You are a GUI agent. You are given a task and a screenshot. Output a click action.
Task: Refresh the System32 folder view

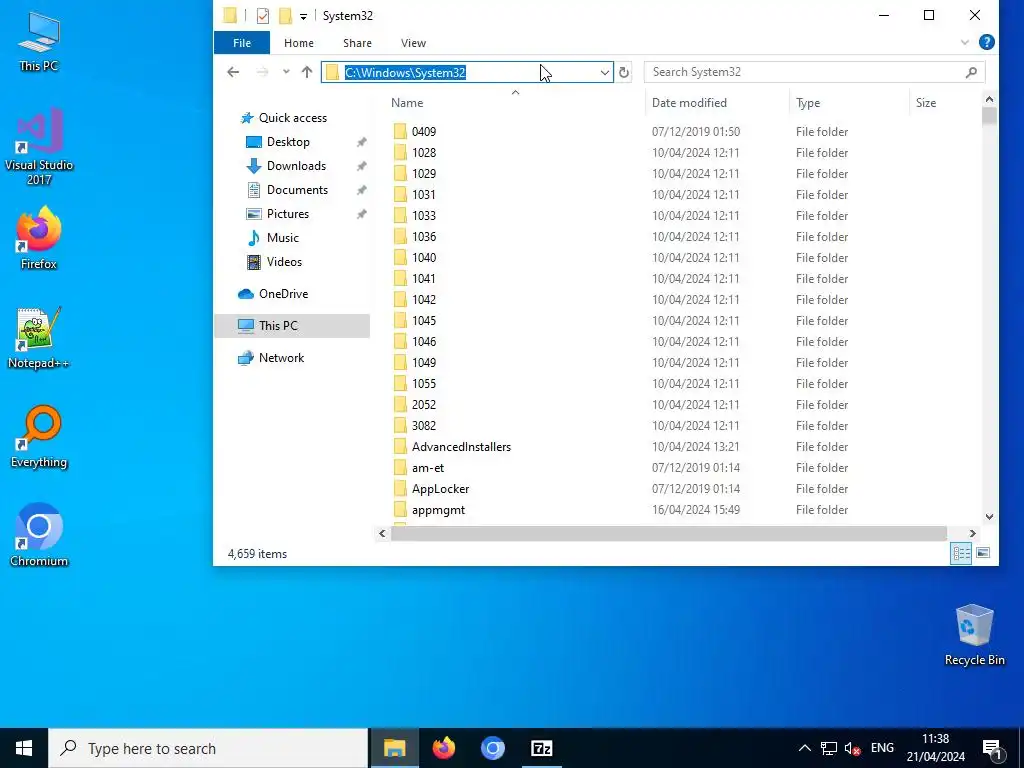point(624,72)
